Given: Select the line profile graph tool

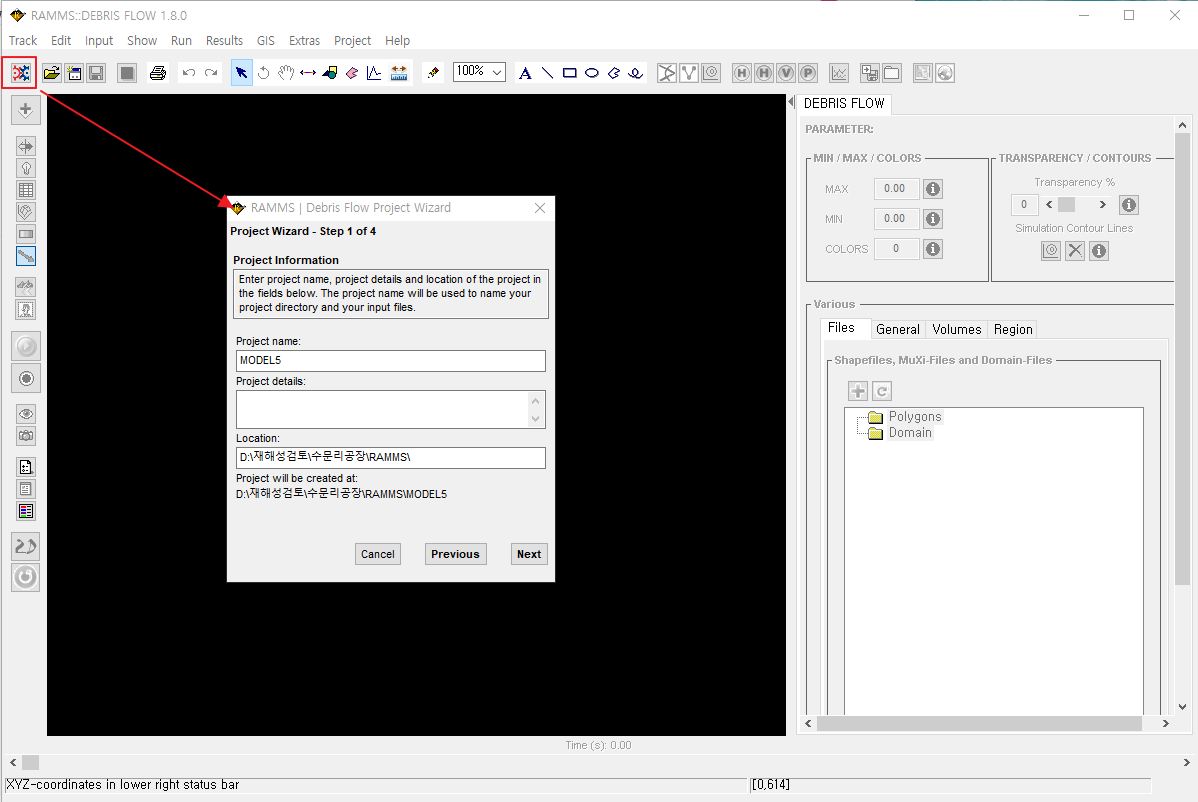Looking at the screenshot, I should tap(374, 73).
